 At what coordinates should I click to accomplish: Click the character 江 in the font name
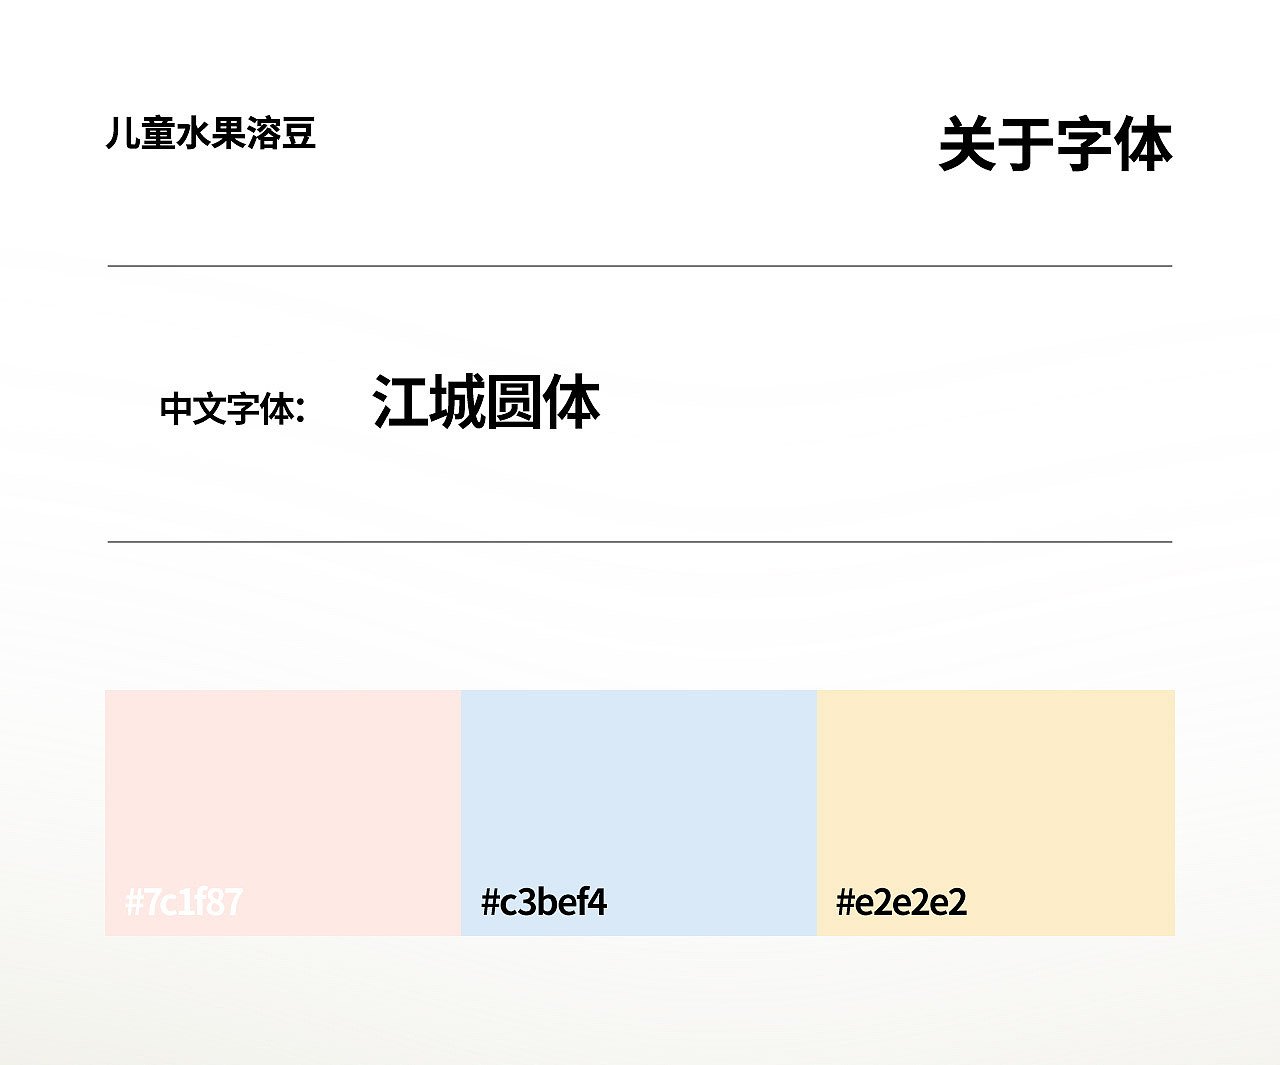click(x=400, y=402)
